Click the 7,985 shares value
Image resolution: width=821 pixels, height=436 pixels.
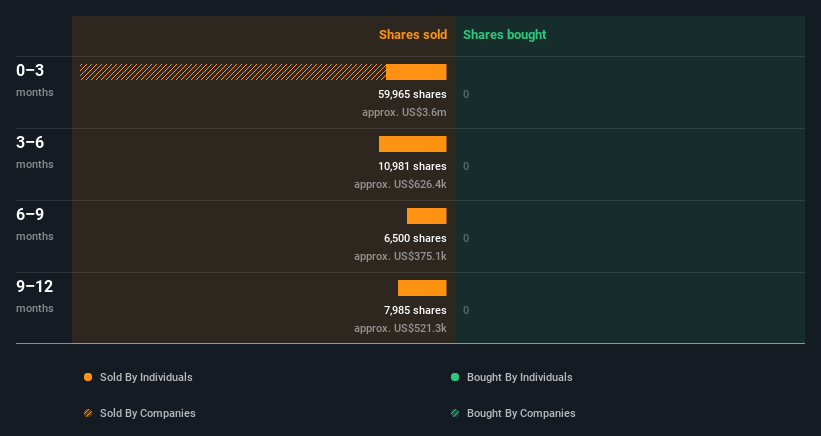(415, 310)
